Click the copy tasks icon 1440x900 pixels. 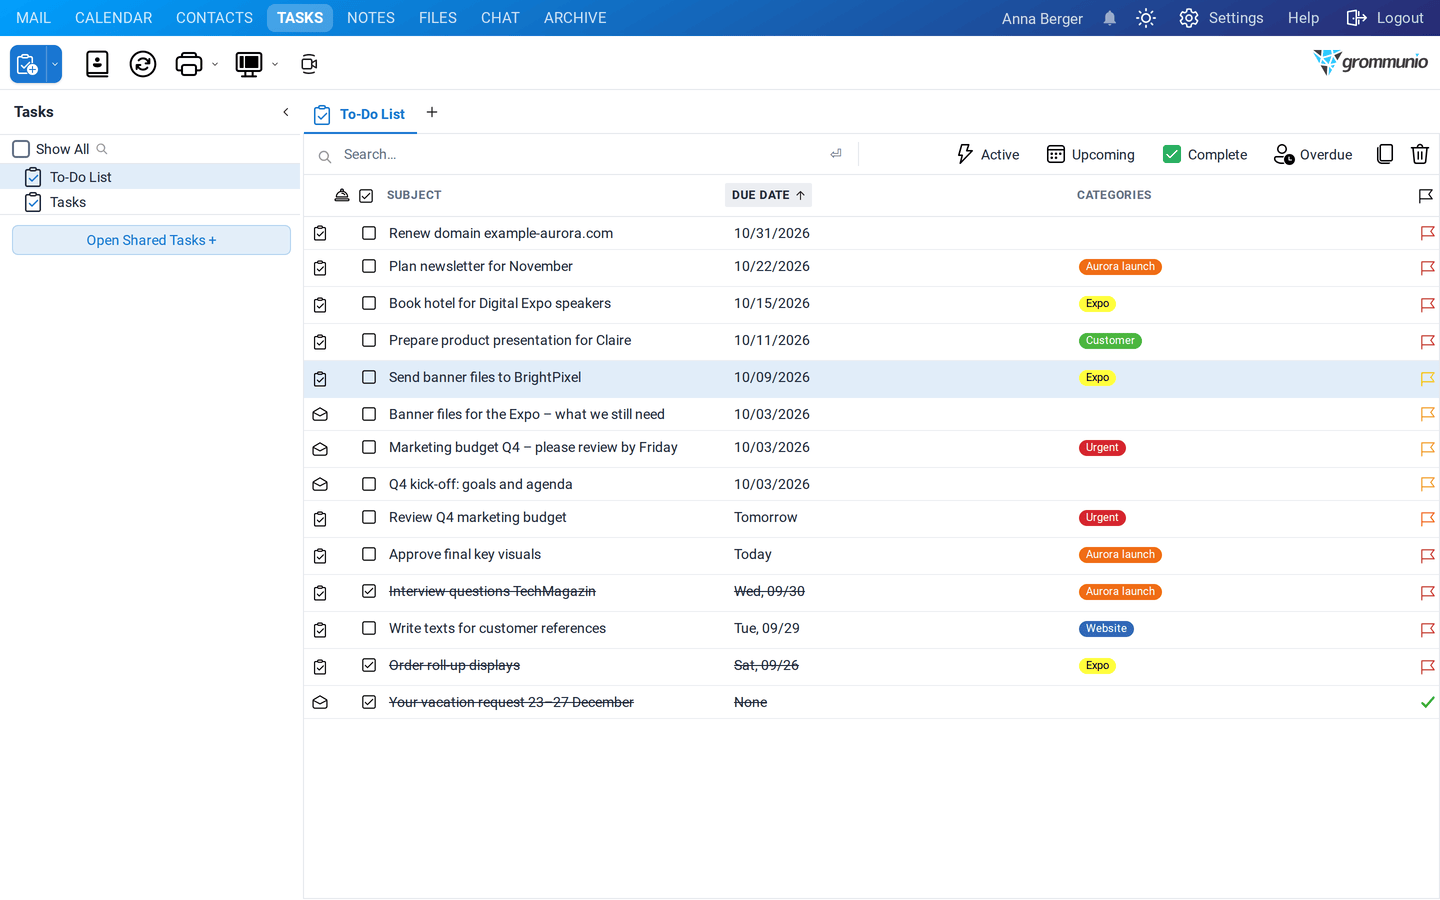coord(1385,154)
